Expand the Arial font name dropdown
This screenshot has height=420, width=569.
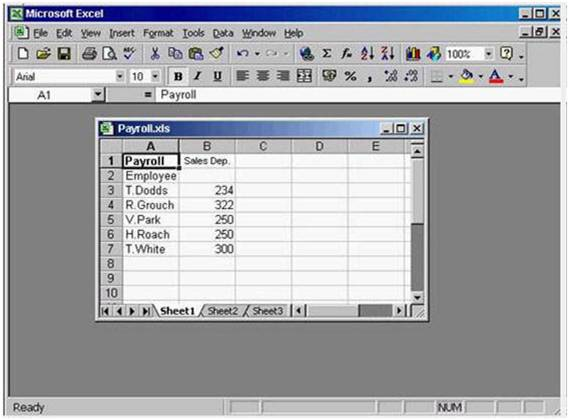(x=119, y=76)
